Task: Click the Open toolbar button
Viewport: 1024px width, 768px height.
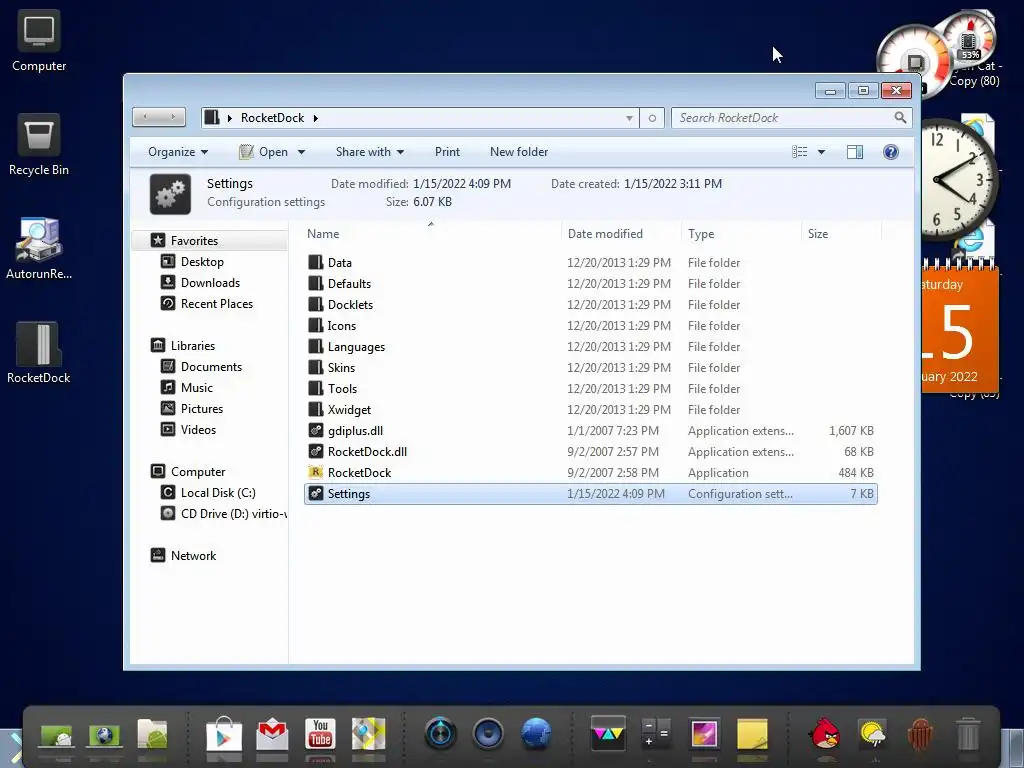Action: coord(264,152)
